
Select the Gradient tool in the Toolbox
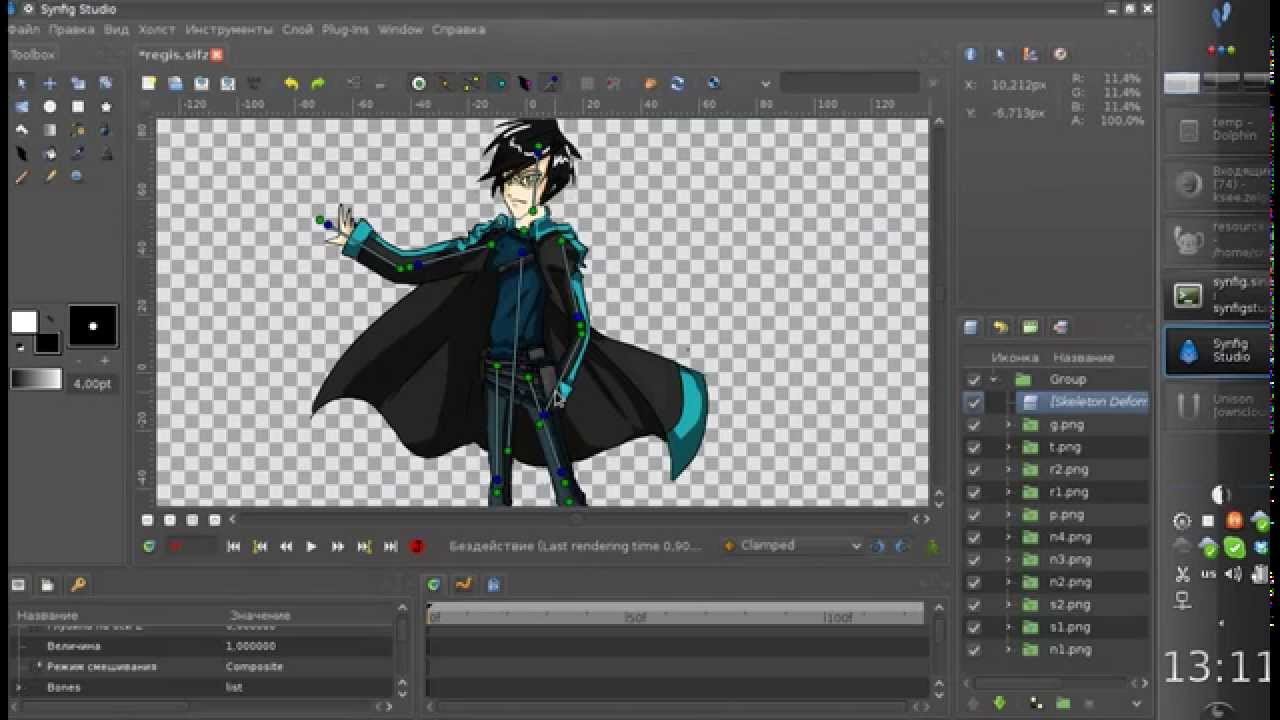(x=50, y=130)
